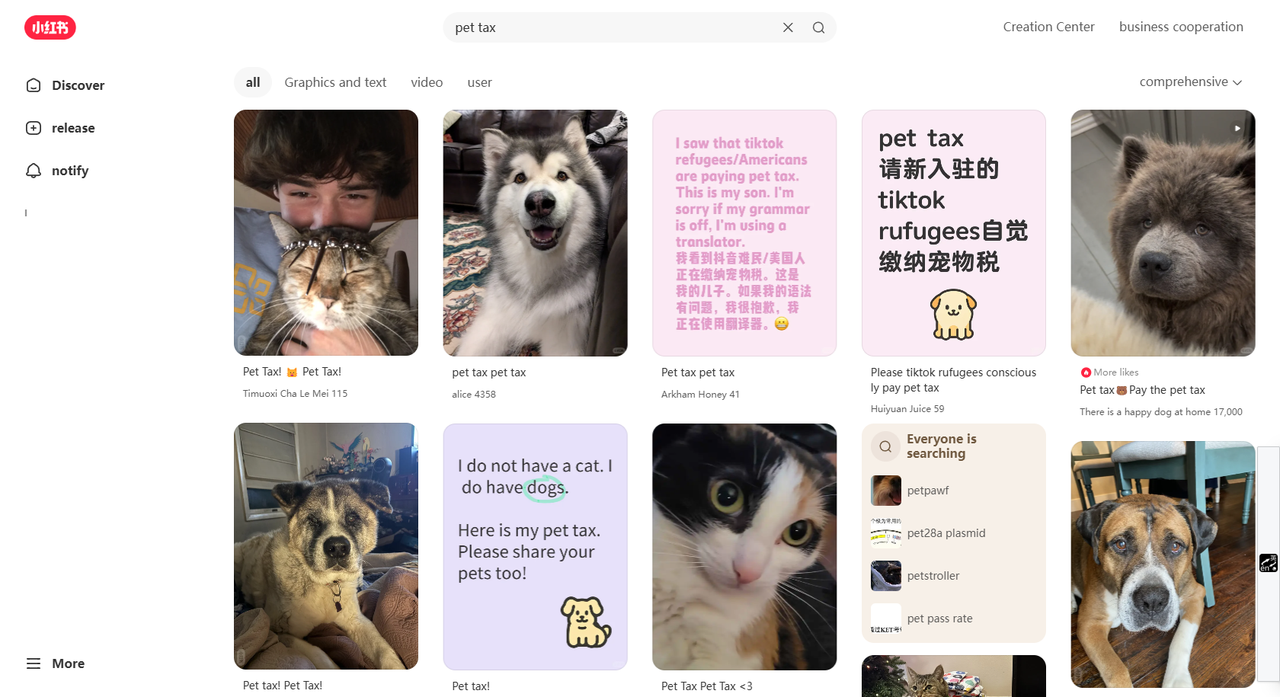Open the cat by Christmas tree thumbnail
Image resolution: width=1280 pixels, height=697 pixels.
[954, 676]
